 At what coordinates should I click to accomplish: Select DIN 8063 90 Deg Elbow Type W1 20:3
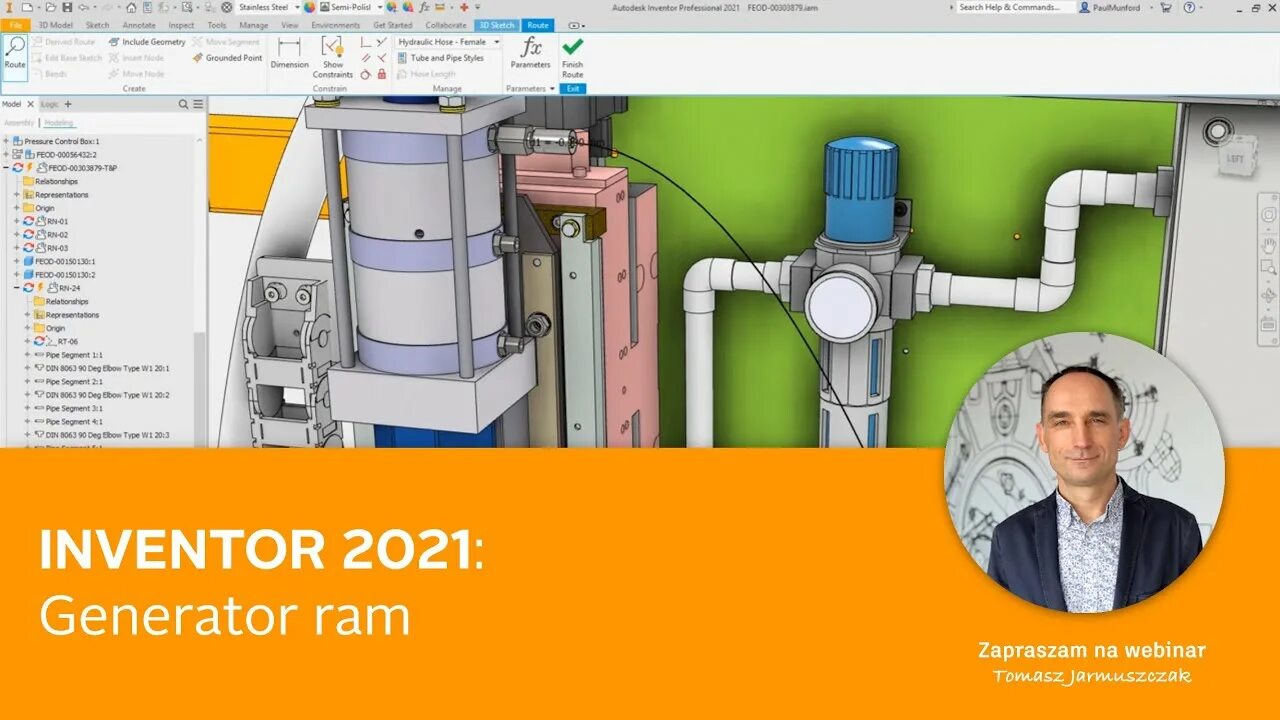[x=108, y=435]
